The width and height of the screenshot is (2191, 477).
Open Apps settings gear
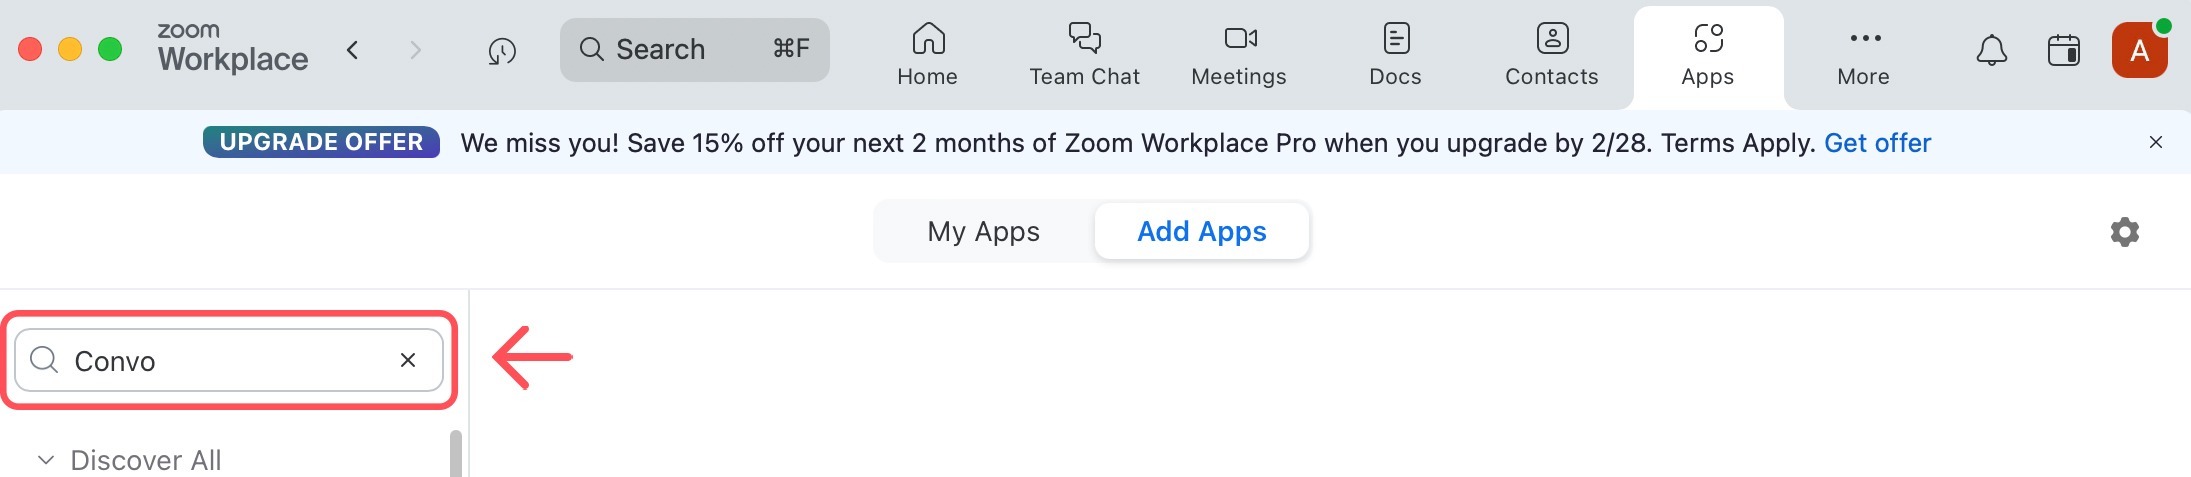tap(2124, 232)
